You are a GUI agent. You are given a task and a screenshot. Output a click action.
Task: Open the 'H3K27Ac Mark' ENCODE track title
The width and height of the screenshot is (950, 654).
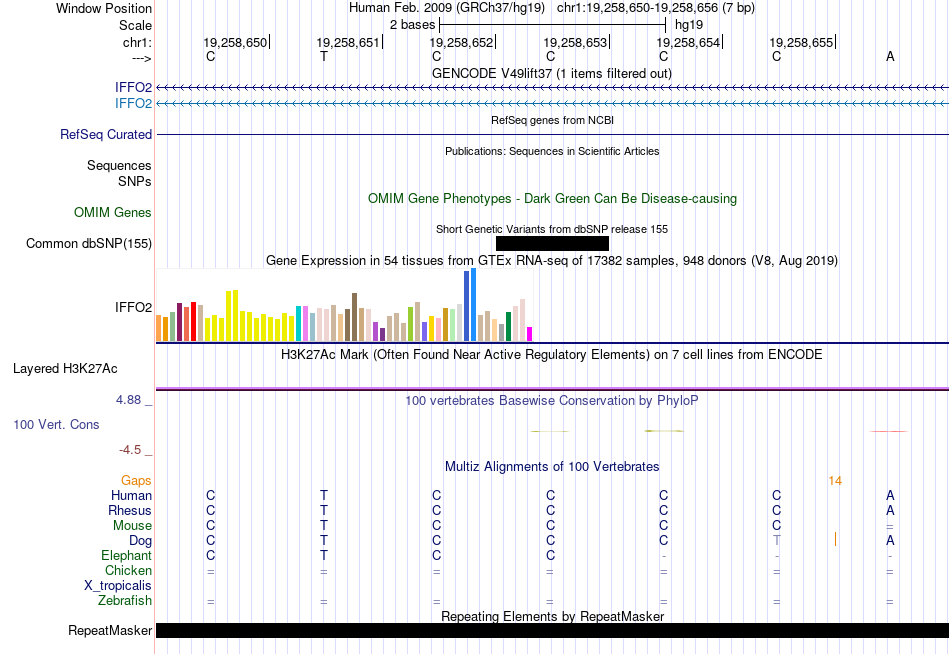[x=552, y=355]
